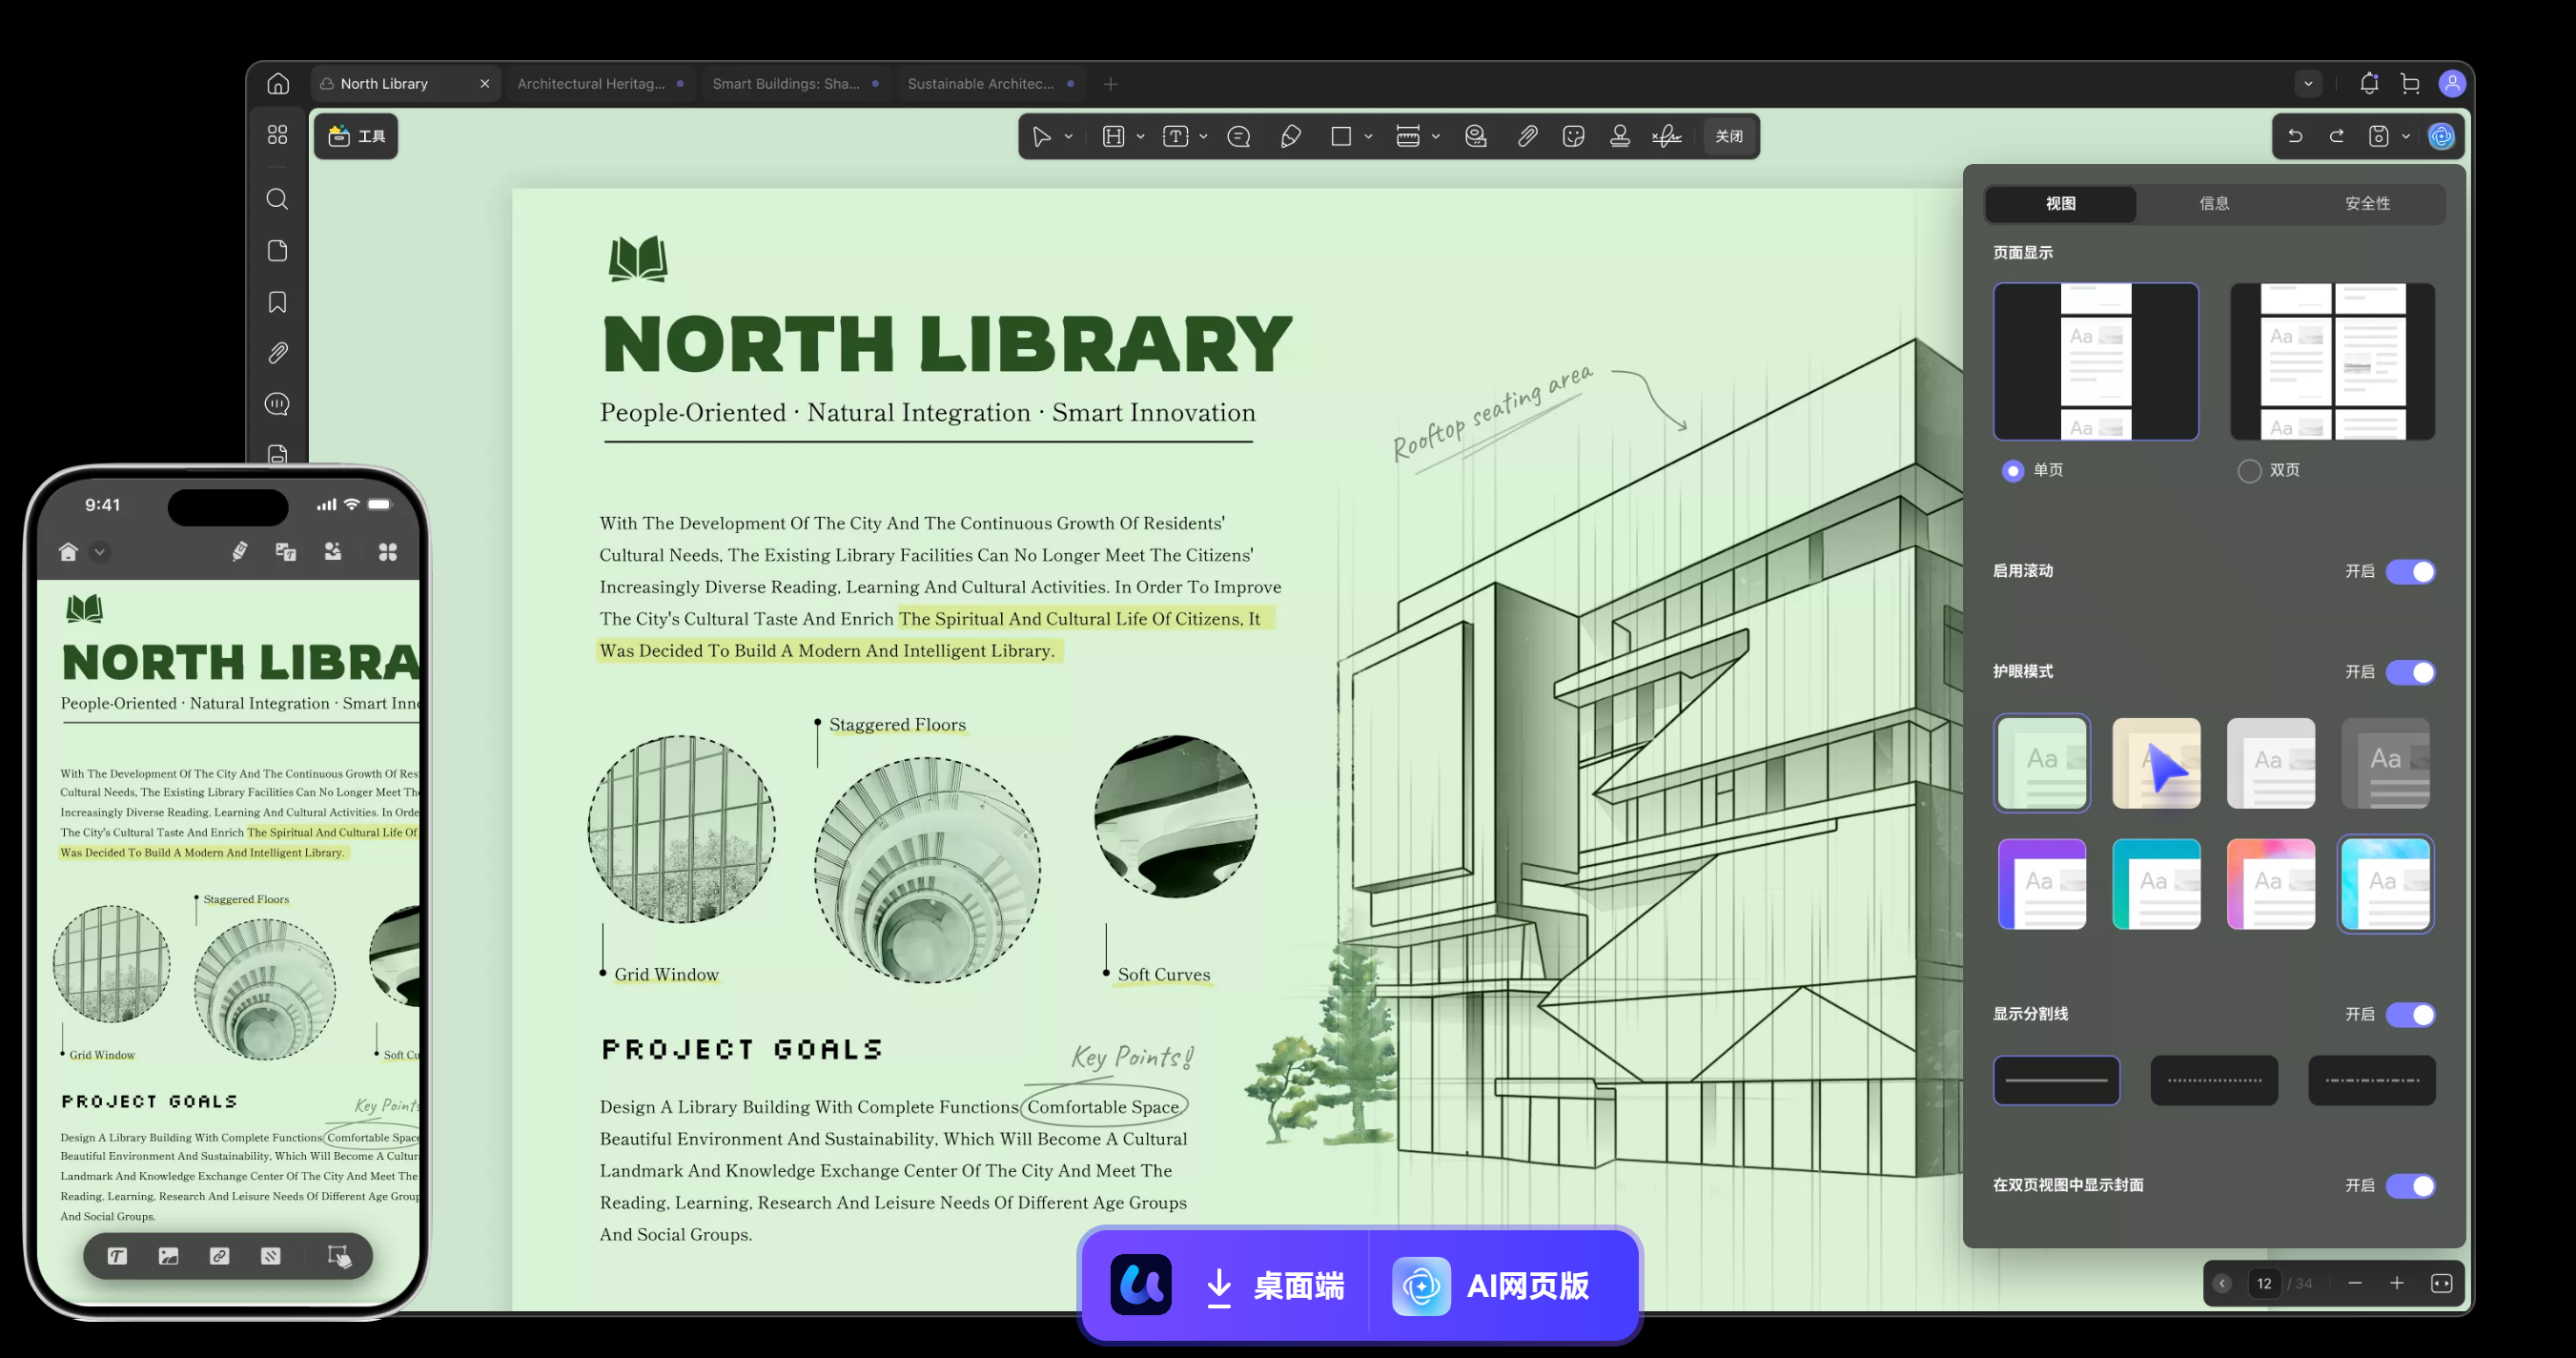Open the signature tool in toolbar
Screen dimensions: 2576x1358
click(x=1666, y=136)
